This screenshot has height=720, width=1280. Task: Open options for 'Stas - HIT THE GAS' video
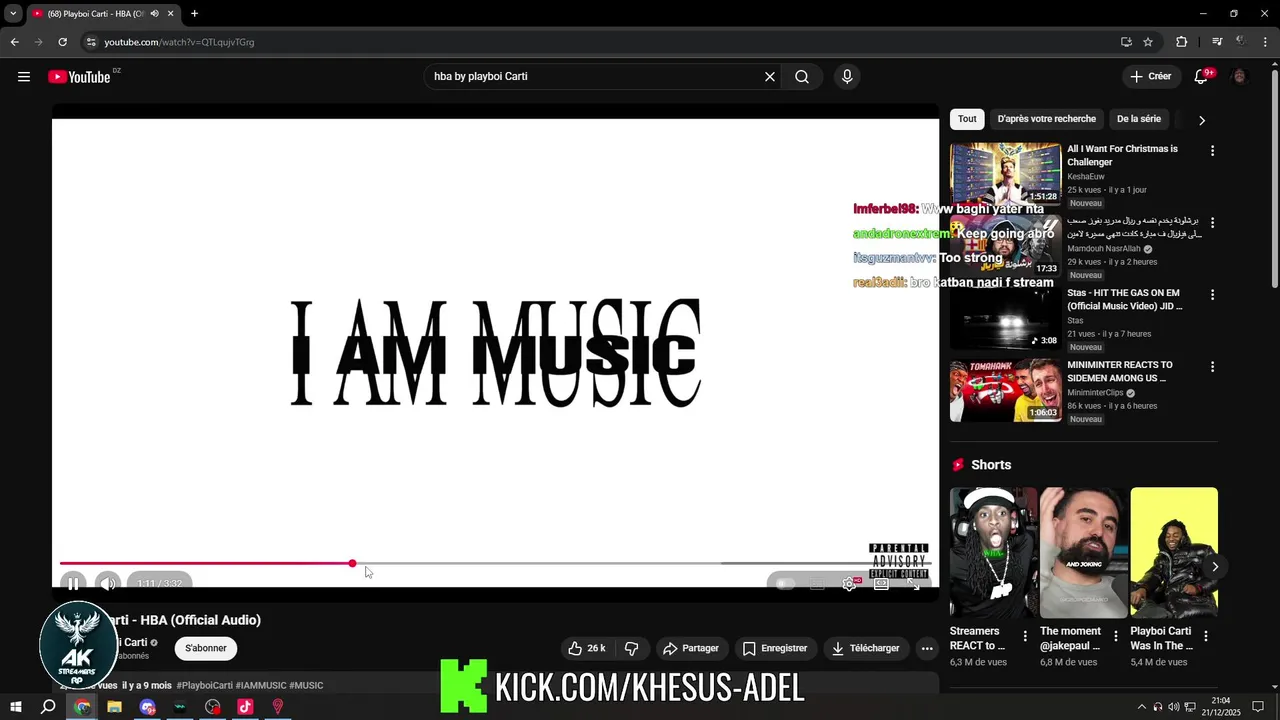[x=1212, y=295]
